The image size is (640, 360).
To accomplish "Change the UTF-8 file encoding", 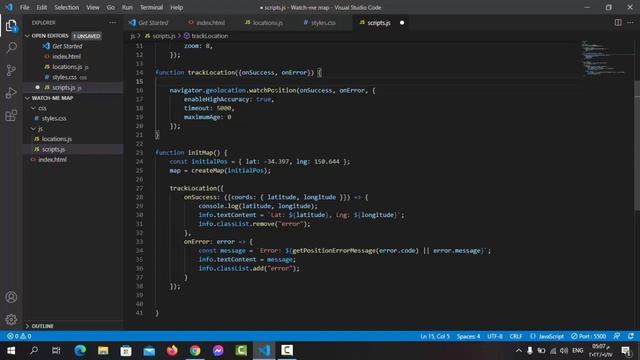I will pos(495,336).
